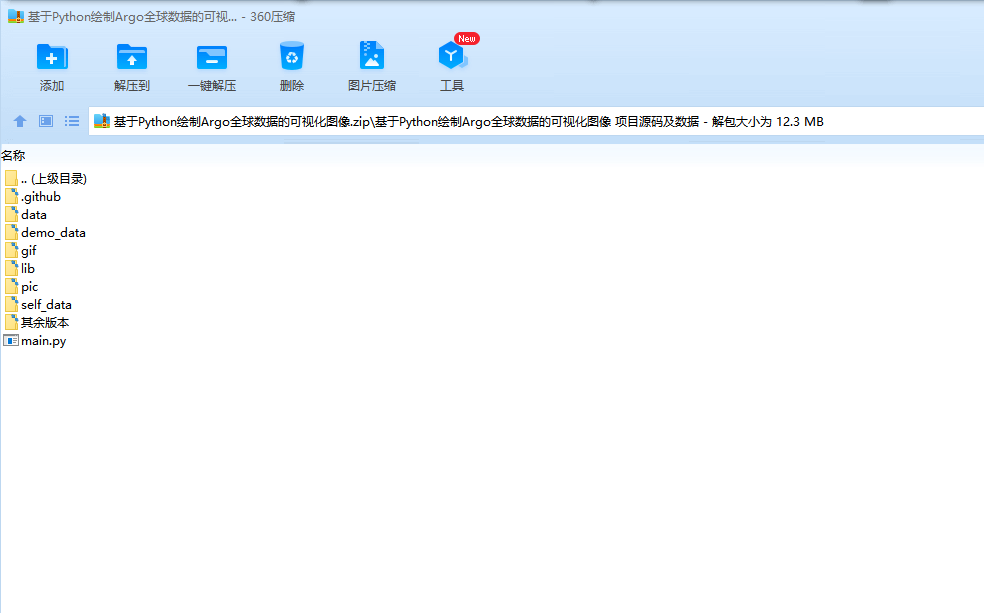The height and width of the screenshot is (613, 984).
Task: Click the 解压到 (Extract to) icon
Action: (132, 58)
